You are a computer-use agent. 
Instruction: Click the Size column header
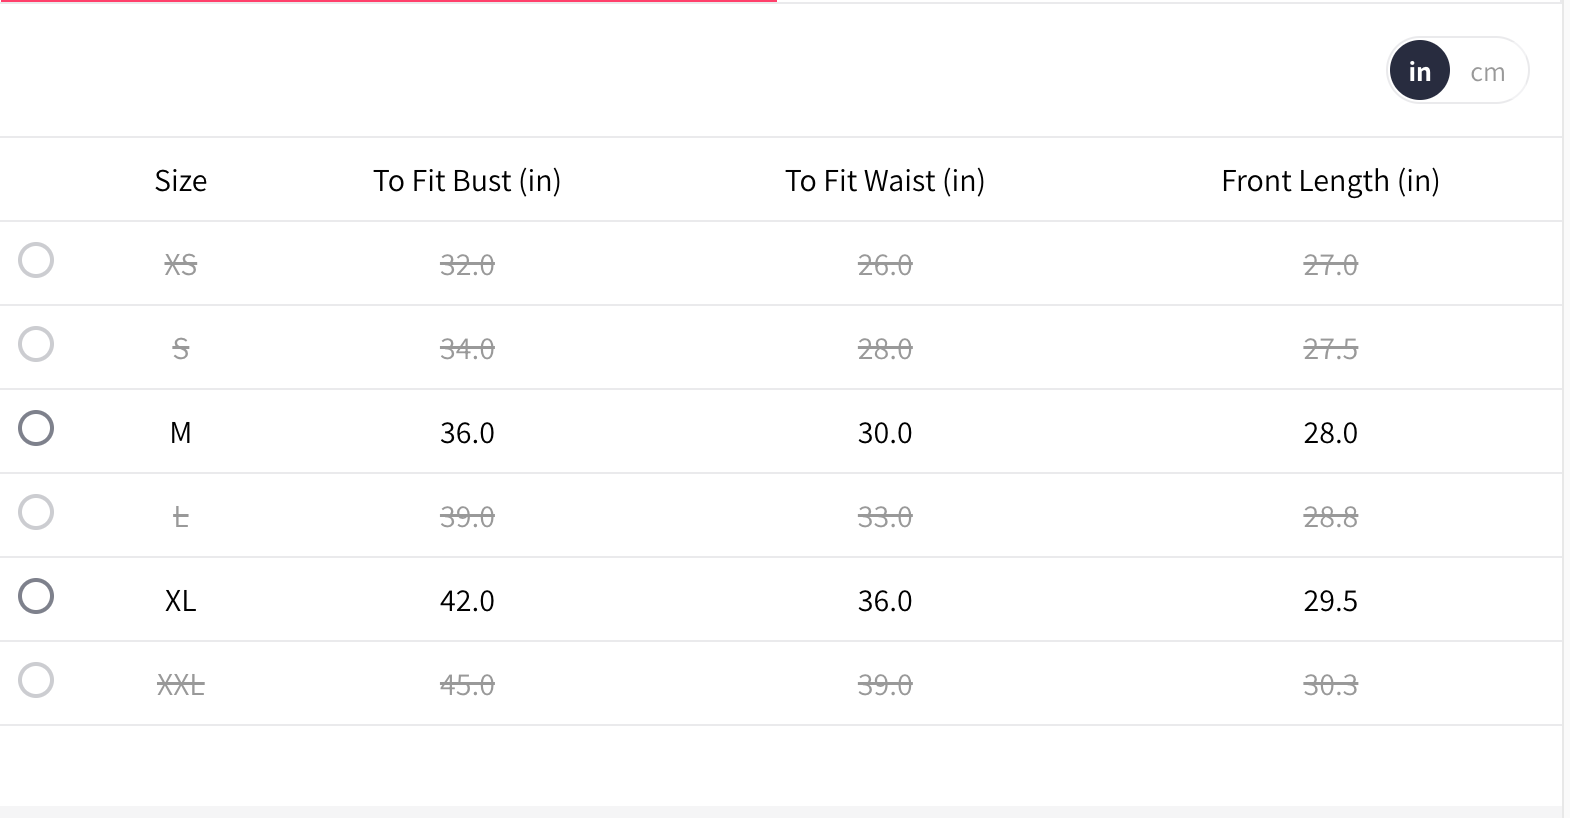pos(181,181)
